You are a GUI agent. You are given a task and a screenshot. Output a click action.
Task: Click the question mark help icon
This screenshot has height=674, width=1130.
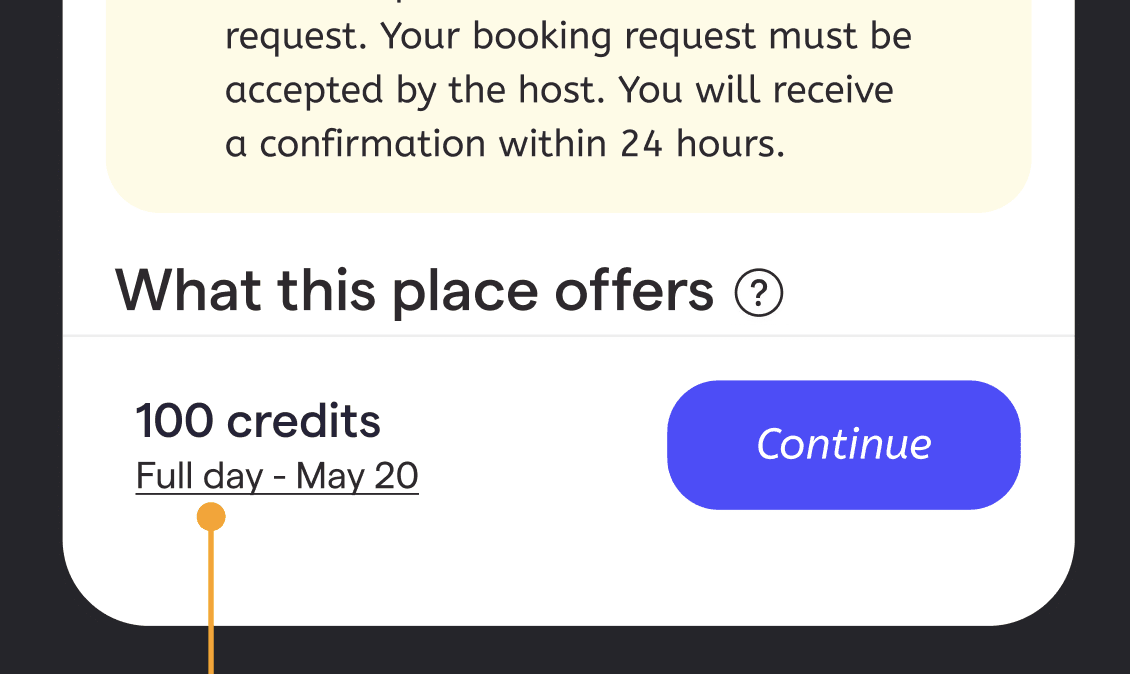click(758, 294)
